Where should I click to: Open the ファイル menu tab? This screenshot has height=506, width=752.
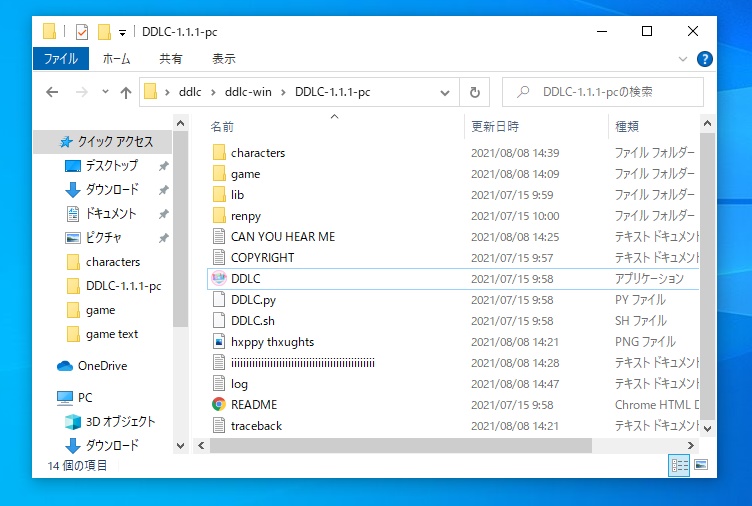pyautogui.click(x=61, y=59)
